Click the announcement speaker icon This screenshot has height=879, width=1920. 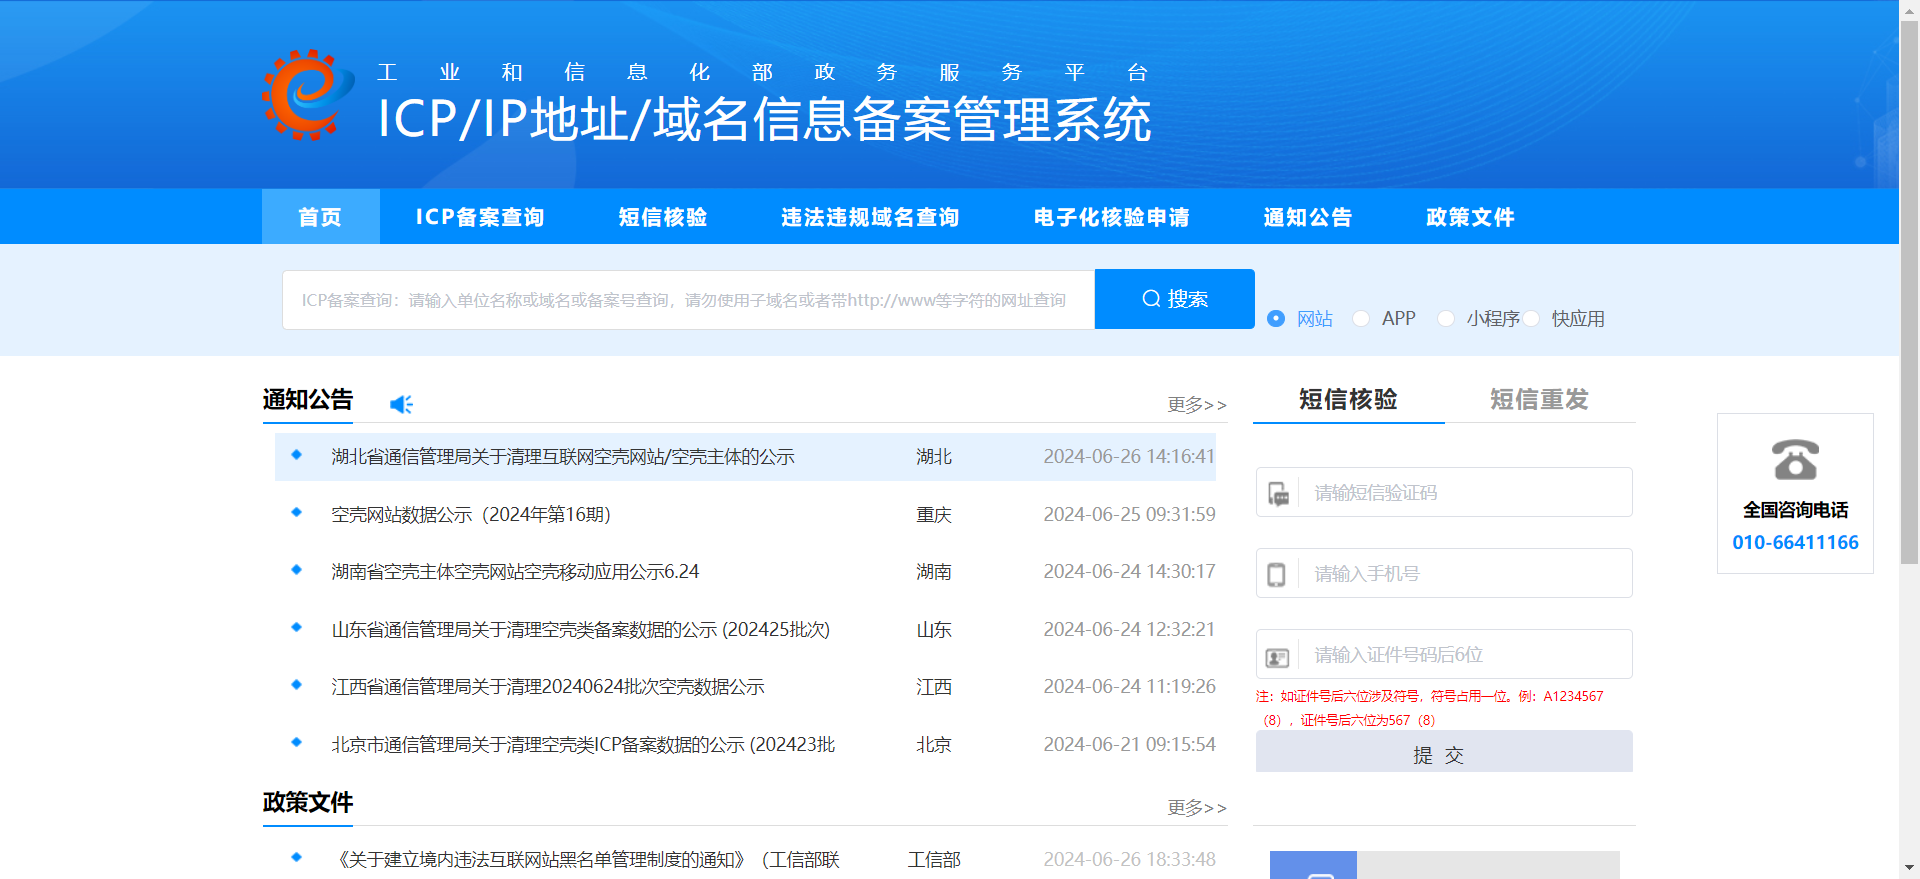(x=401, y=404)
